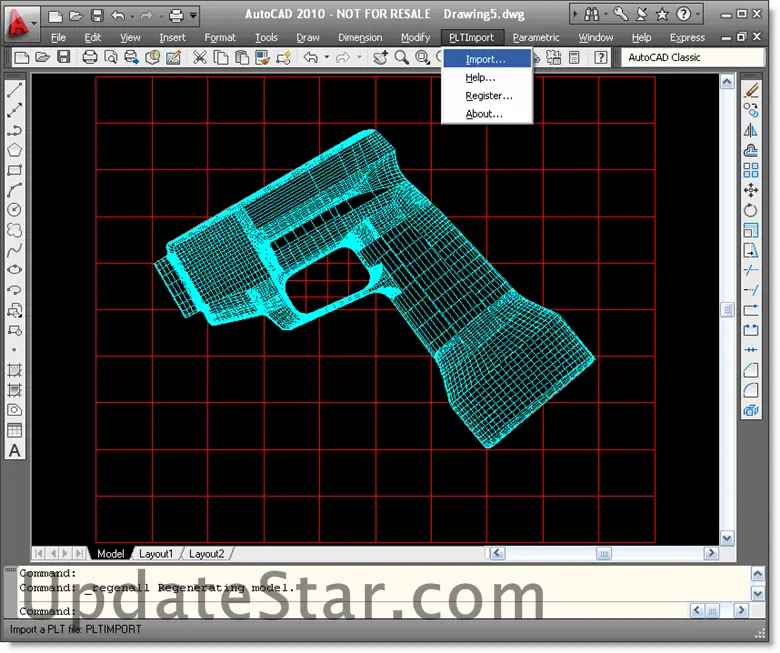The width and height of the screenshot is (780, 653).
Task: Click the command line input area
Action: pyautogui.click(x=353, y=611)
